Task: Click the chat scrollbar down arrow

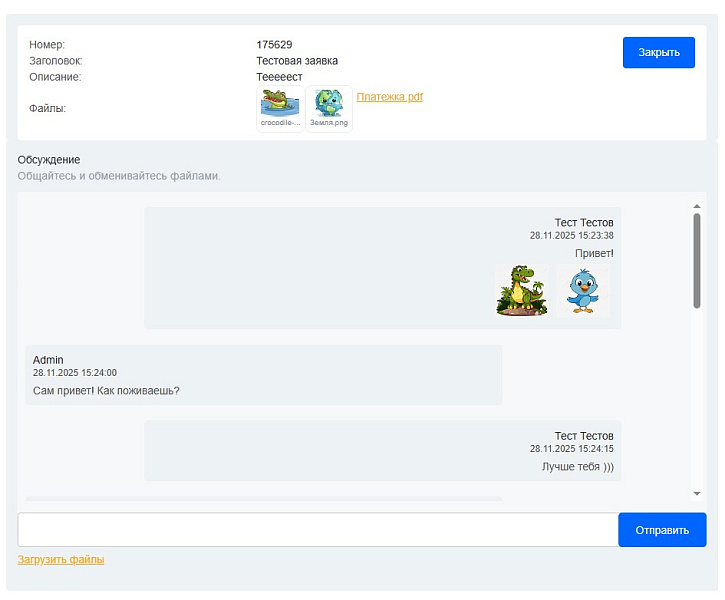Action: click(x=697, y=493)
